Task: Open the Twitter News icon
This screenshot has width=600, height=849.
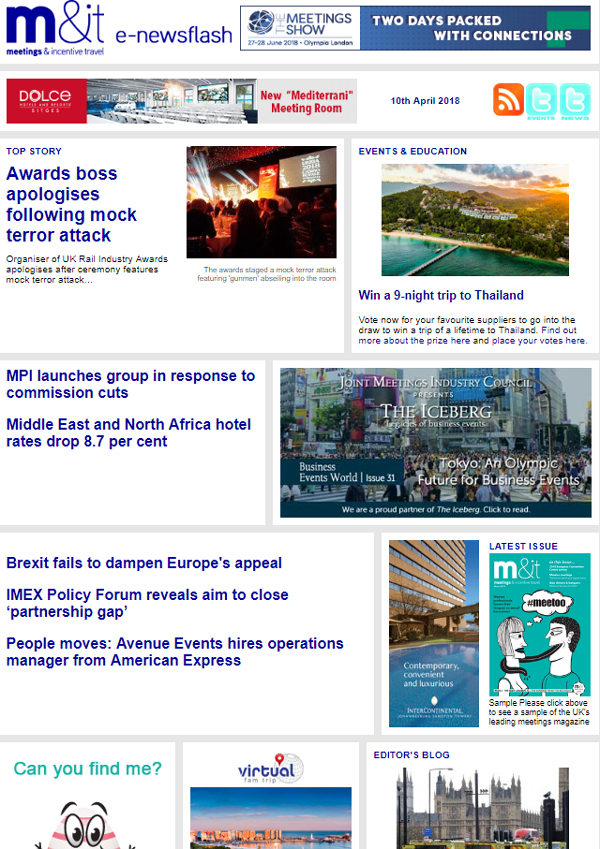Action: (575, 100)
